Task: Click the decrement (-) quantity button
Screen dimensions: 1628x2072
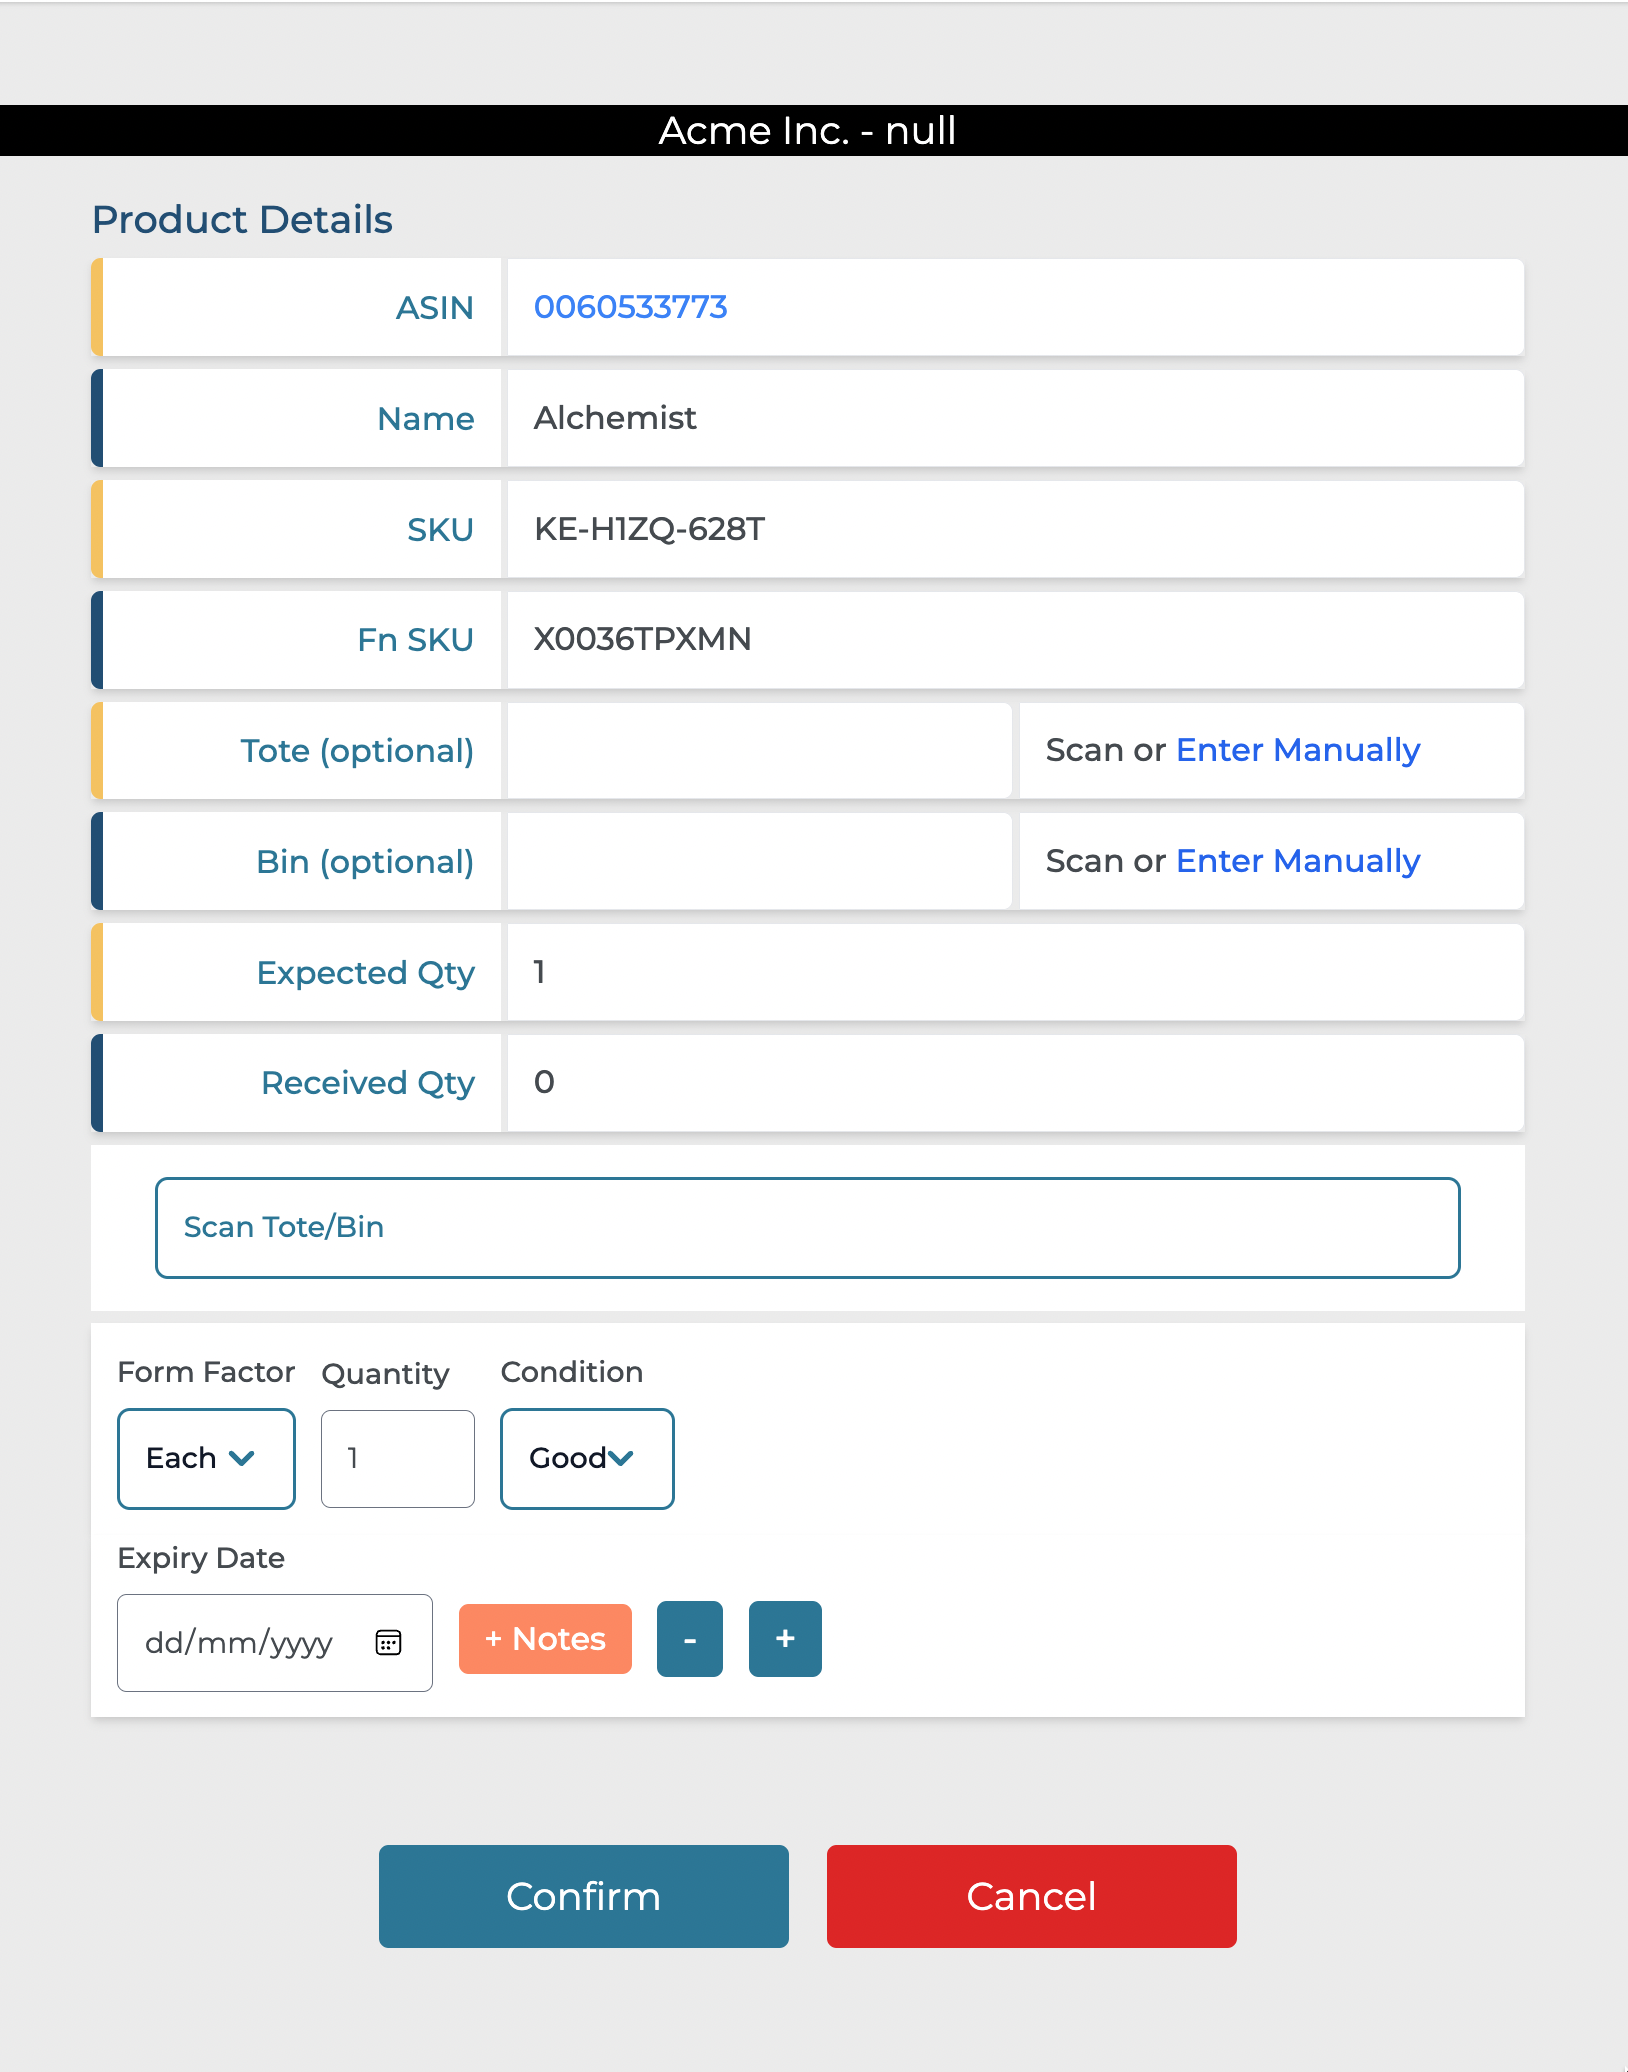Action: [689, 1638]
